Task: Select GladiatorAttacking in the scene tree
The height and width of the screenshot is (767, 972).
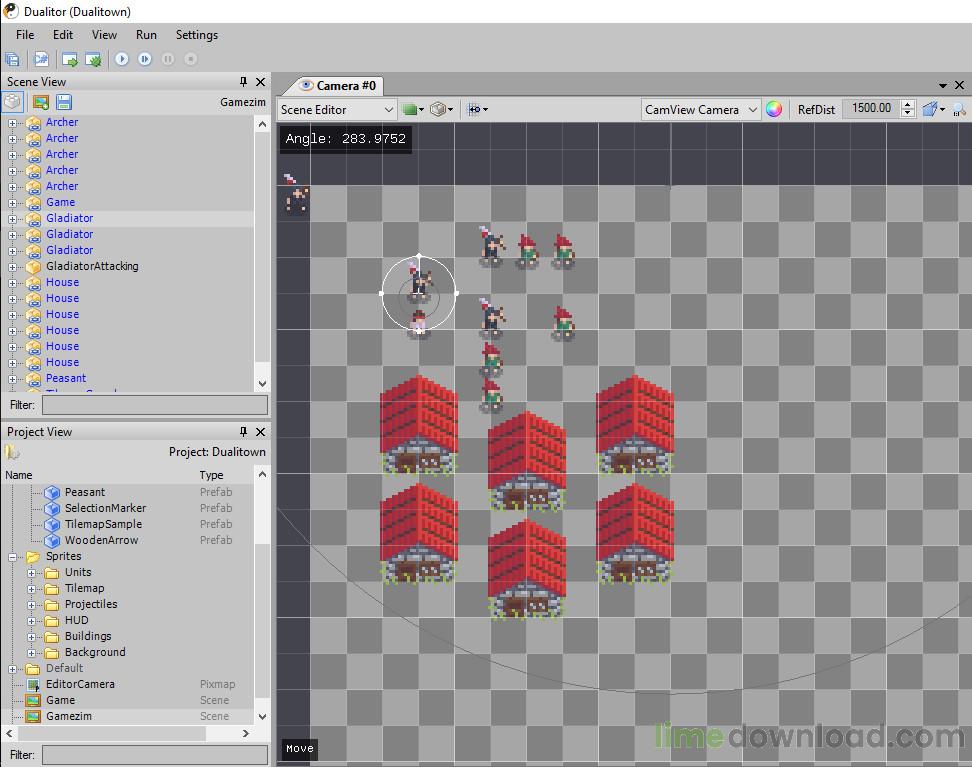Action: tap(92, 266)
